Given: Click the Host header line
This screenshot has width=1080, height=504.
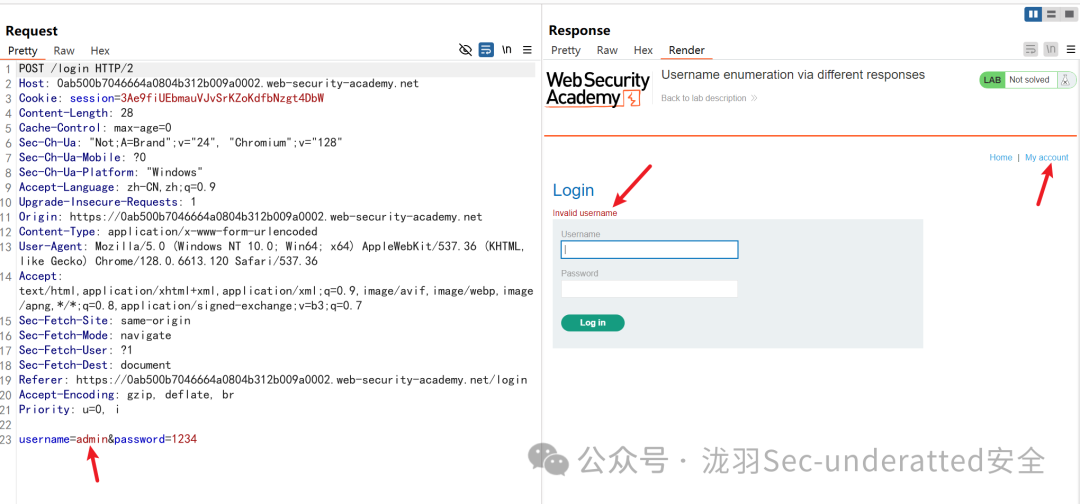Looking at the screenshot, I should click(x=218, y=83).
